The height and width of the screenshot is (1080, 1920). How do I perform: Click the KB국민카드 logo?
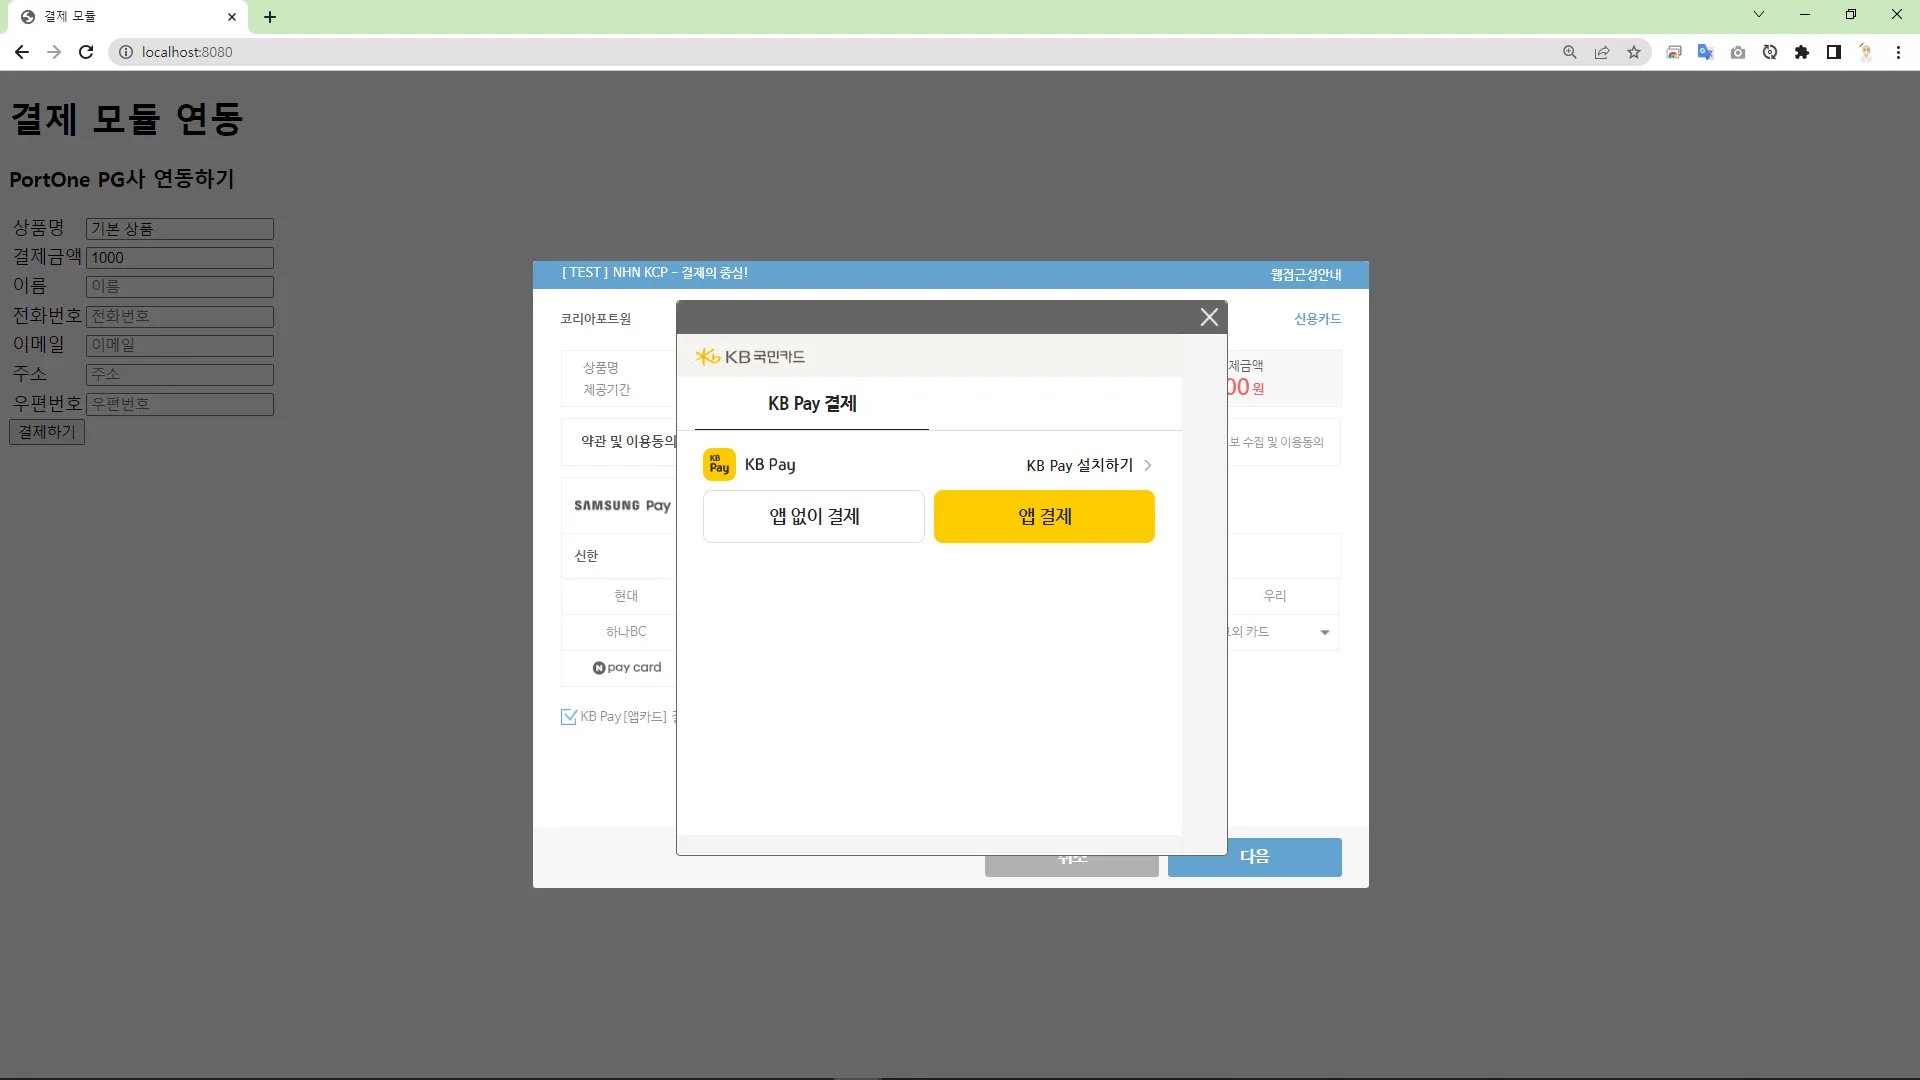pyautogui.click(x=750, y=357)
